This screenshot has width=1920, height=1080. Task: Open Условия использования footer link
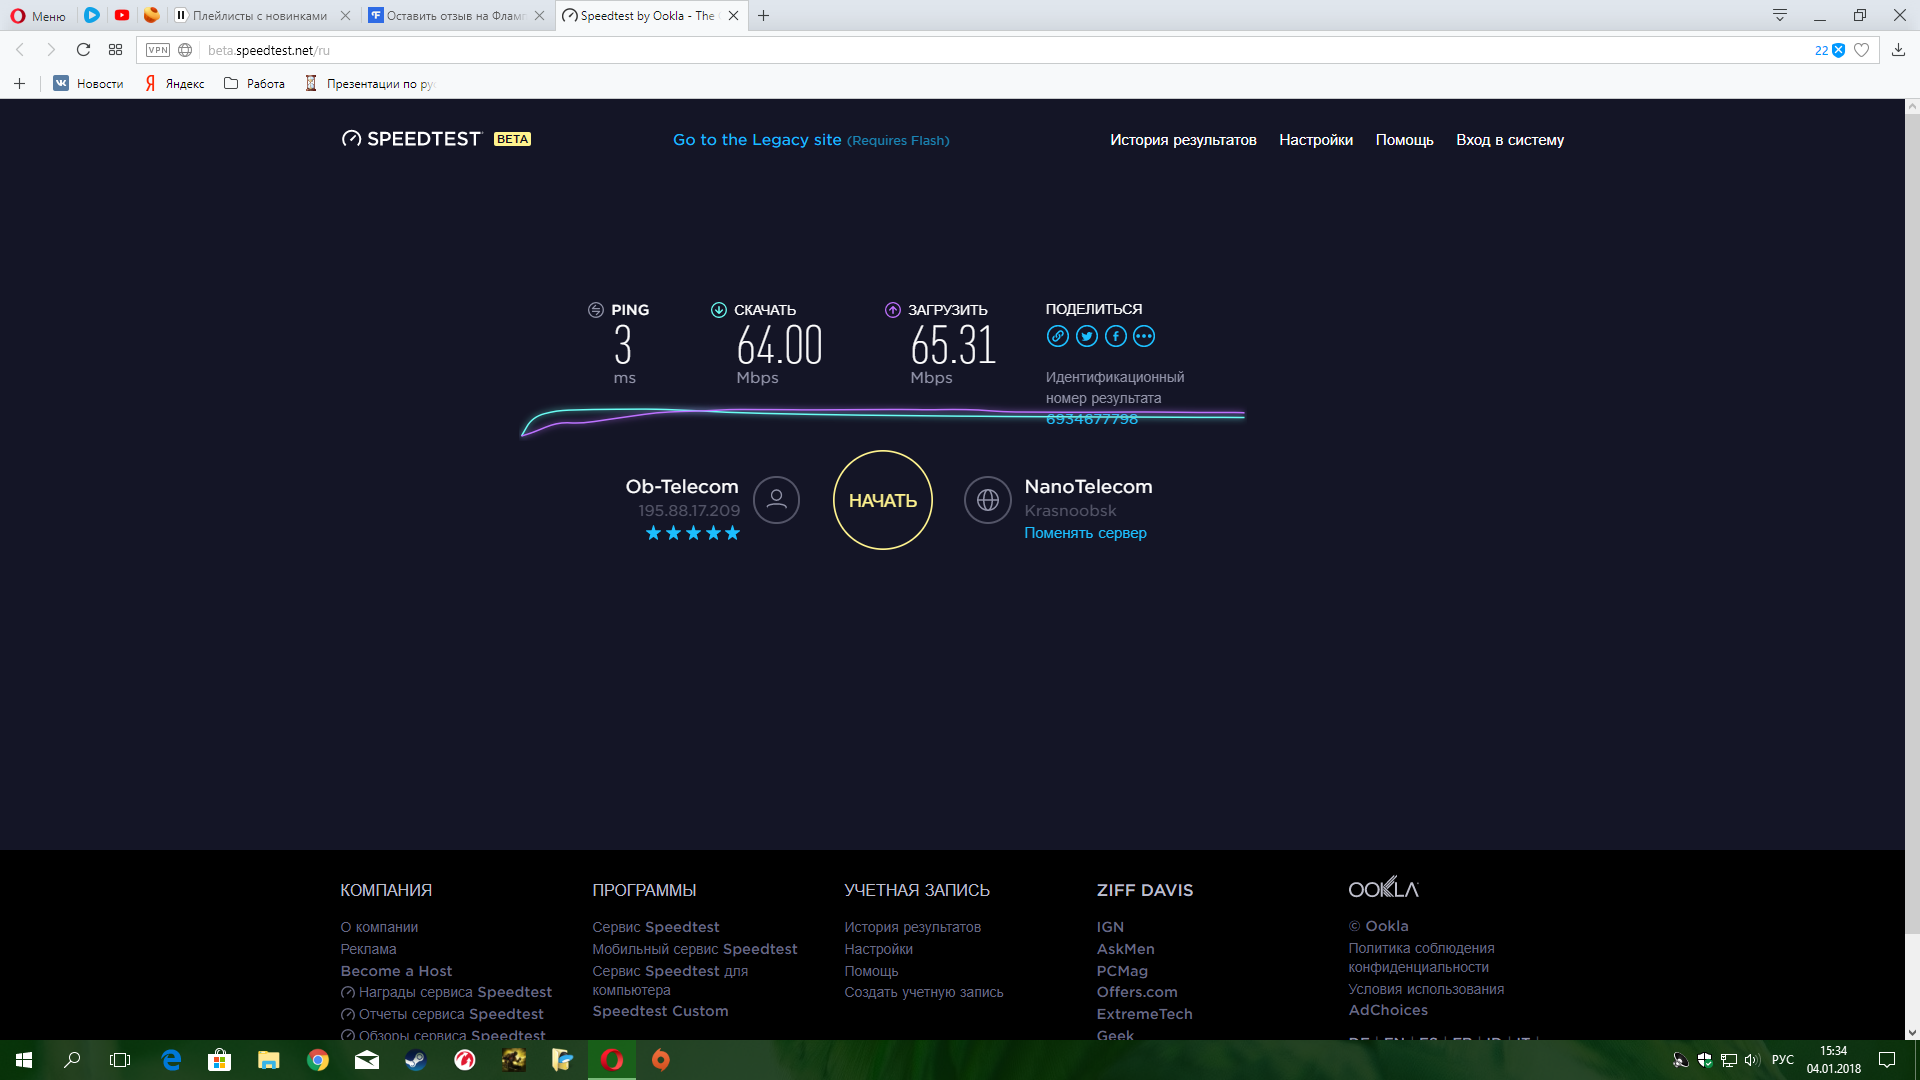pos(1426,989)
